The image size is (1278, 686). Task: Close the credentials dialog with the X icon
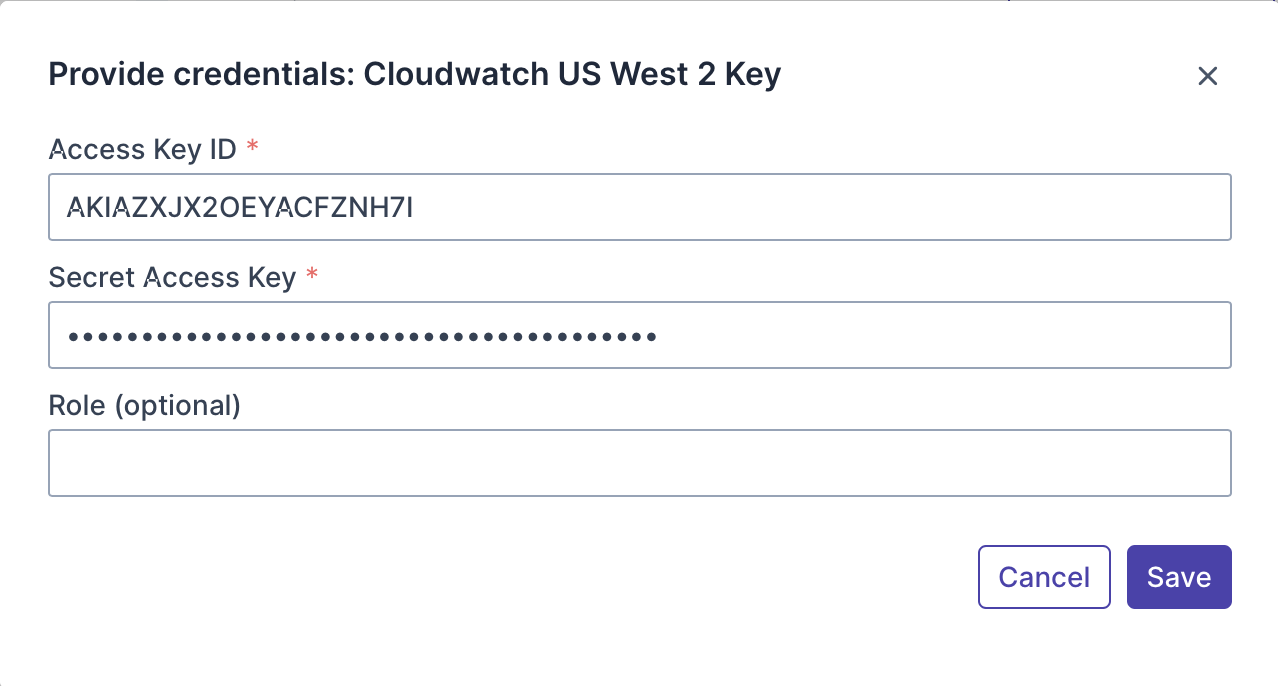1207,76
